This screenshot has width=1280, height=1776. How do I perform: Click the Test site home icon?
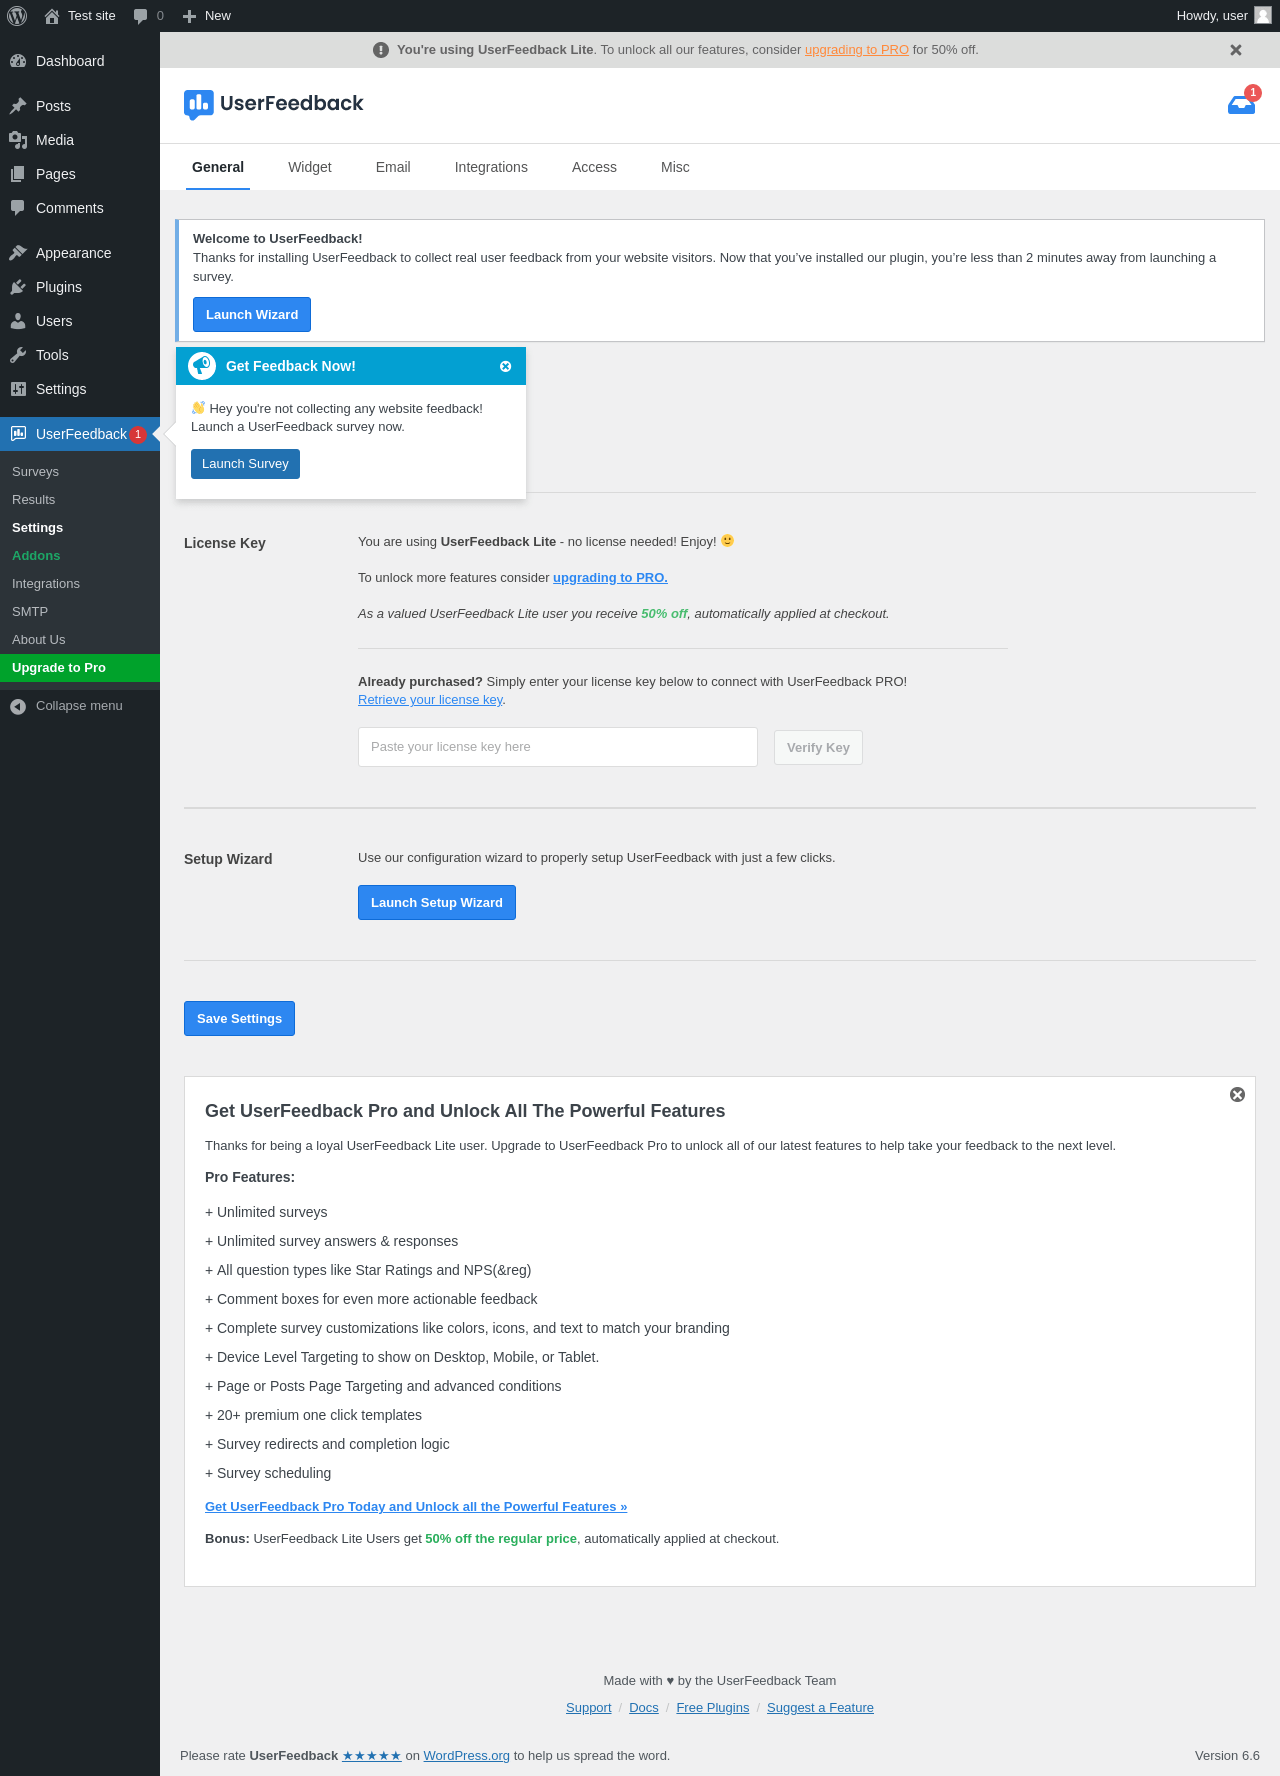[x=52, y=16]
